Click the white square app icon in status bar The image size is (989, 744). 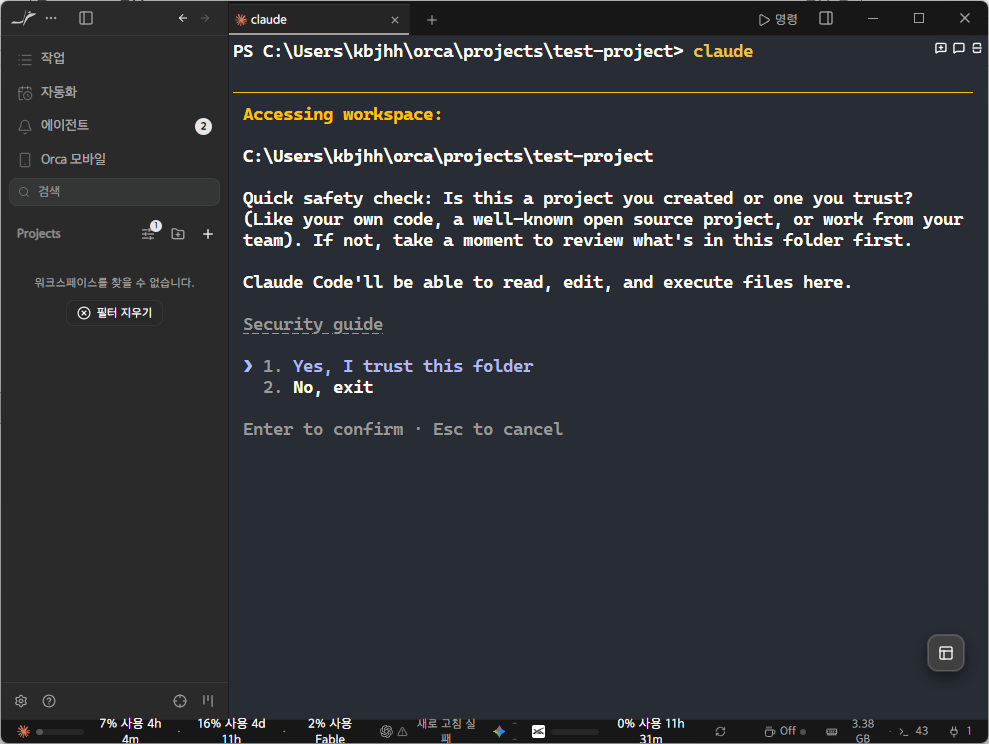(x=538, y=731)
